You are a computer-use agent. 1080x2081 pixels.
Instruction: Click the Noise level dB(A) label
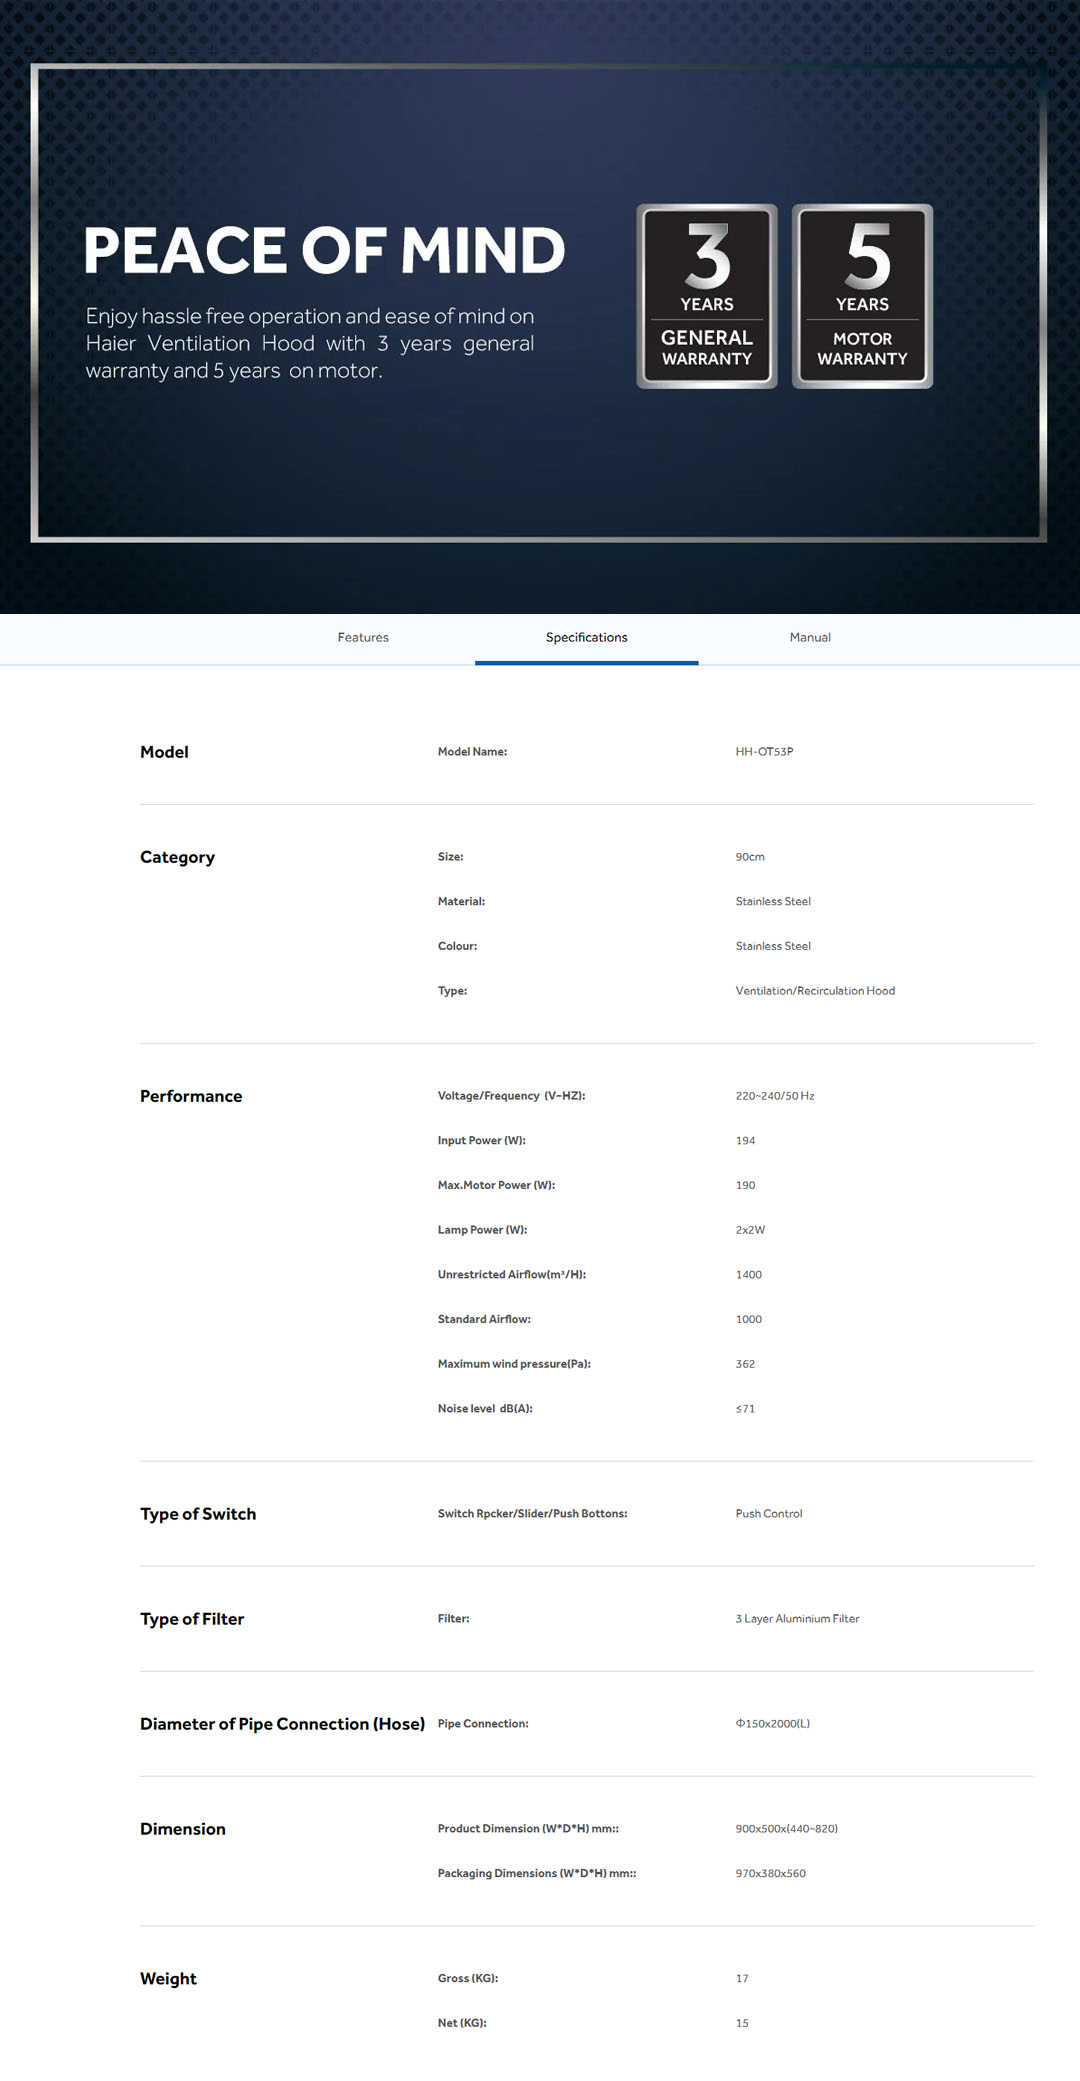485,1409
